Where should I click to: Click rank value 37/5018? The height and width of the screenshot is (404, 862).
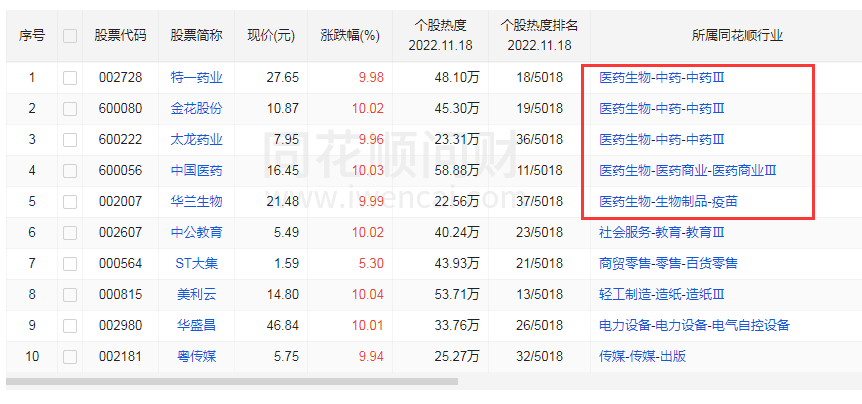[539, 201]
